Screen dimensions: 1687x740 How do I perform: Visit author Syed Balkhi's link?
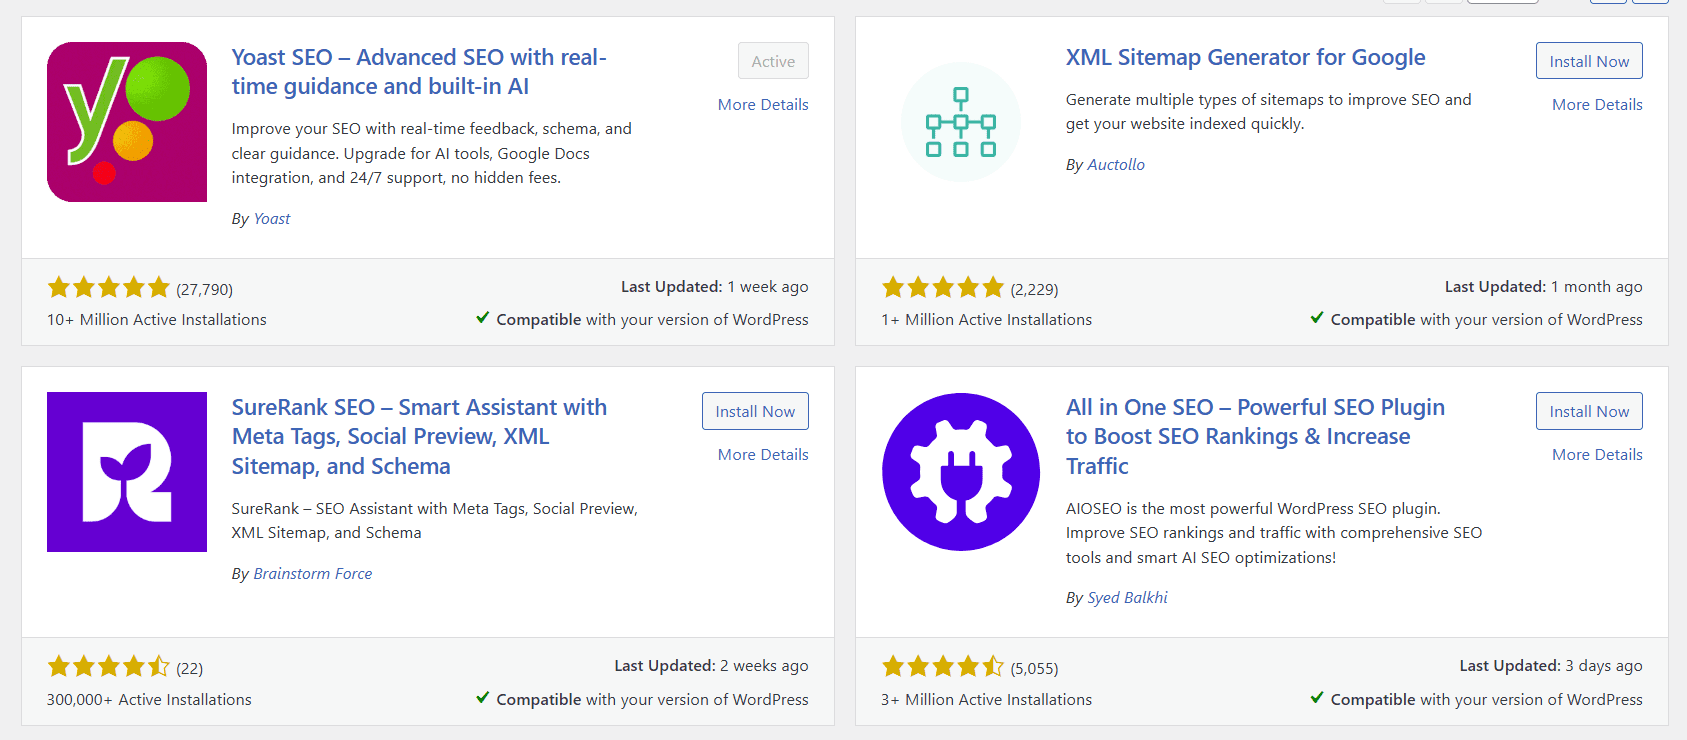[x=1127, y=597]
